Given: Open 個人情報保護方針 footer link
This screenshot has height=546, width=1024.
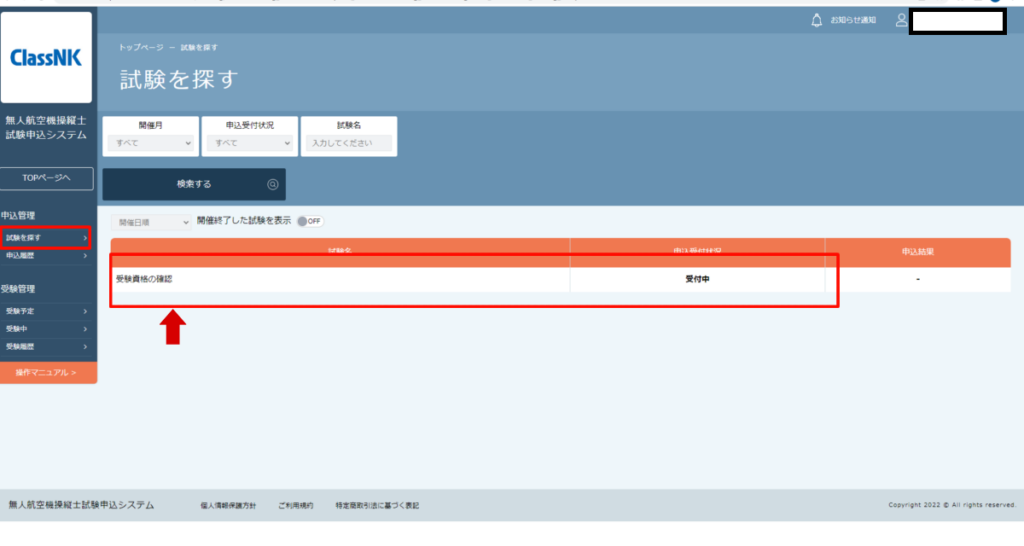Looking at the screenshot, I should coord(228,506).
